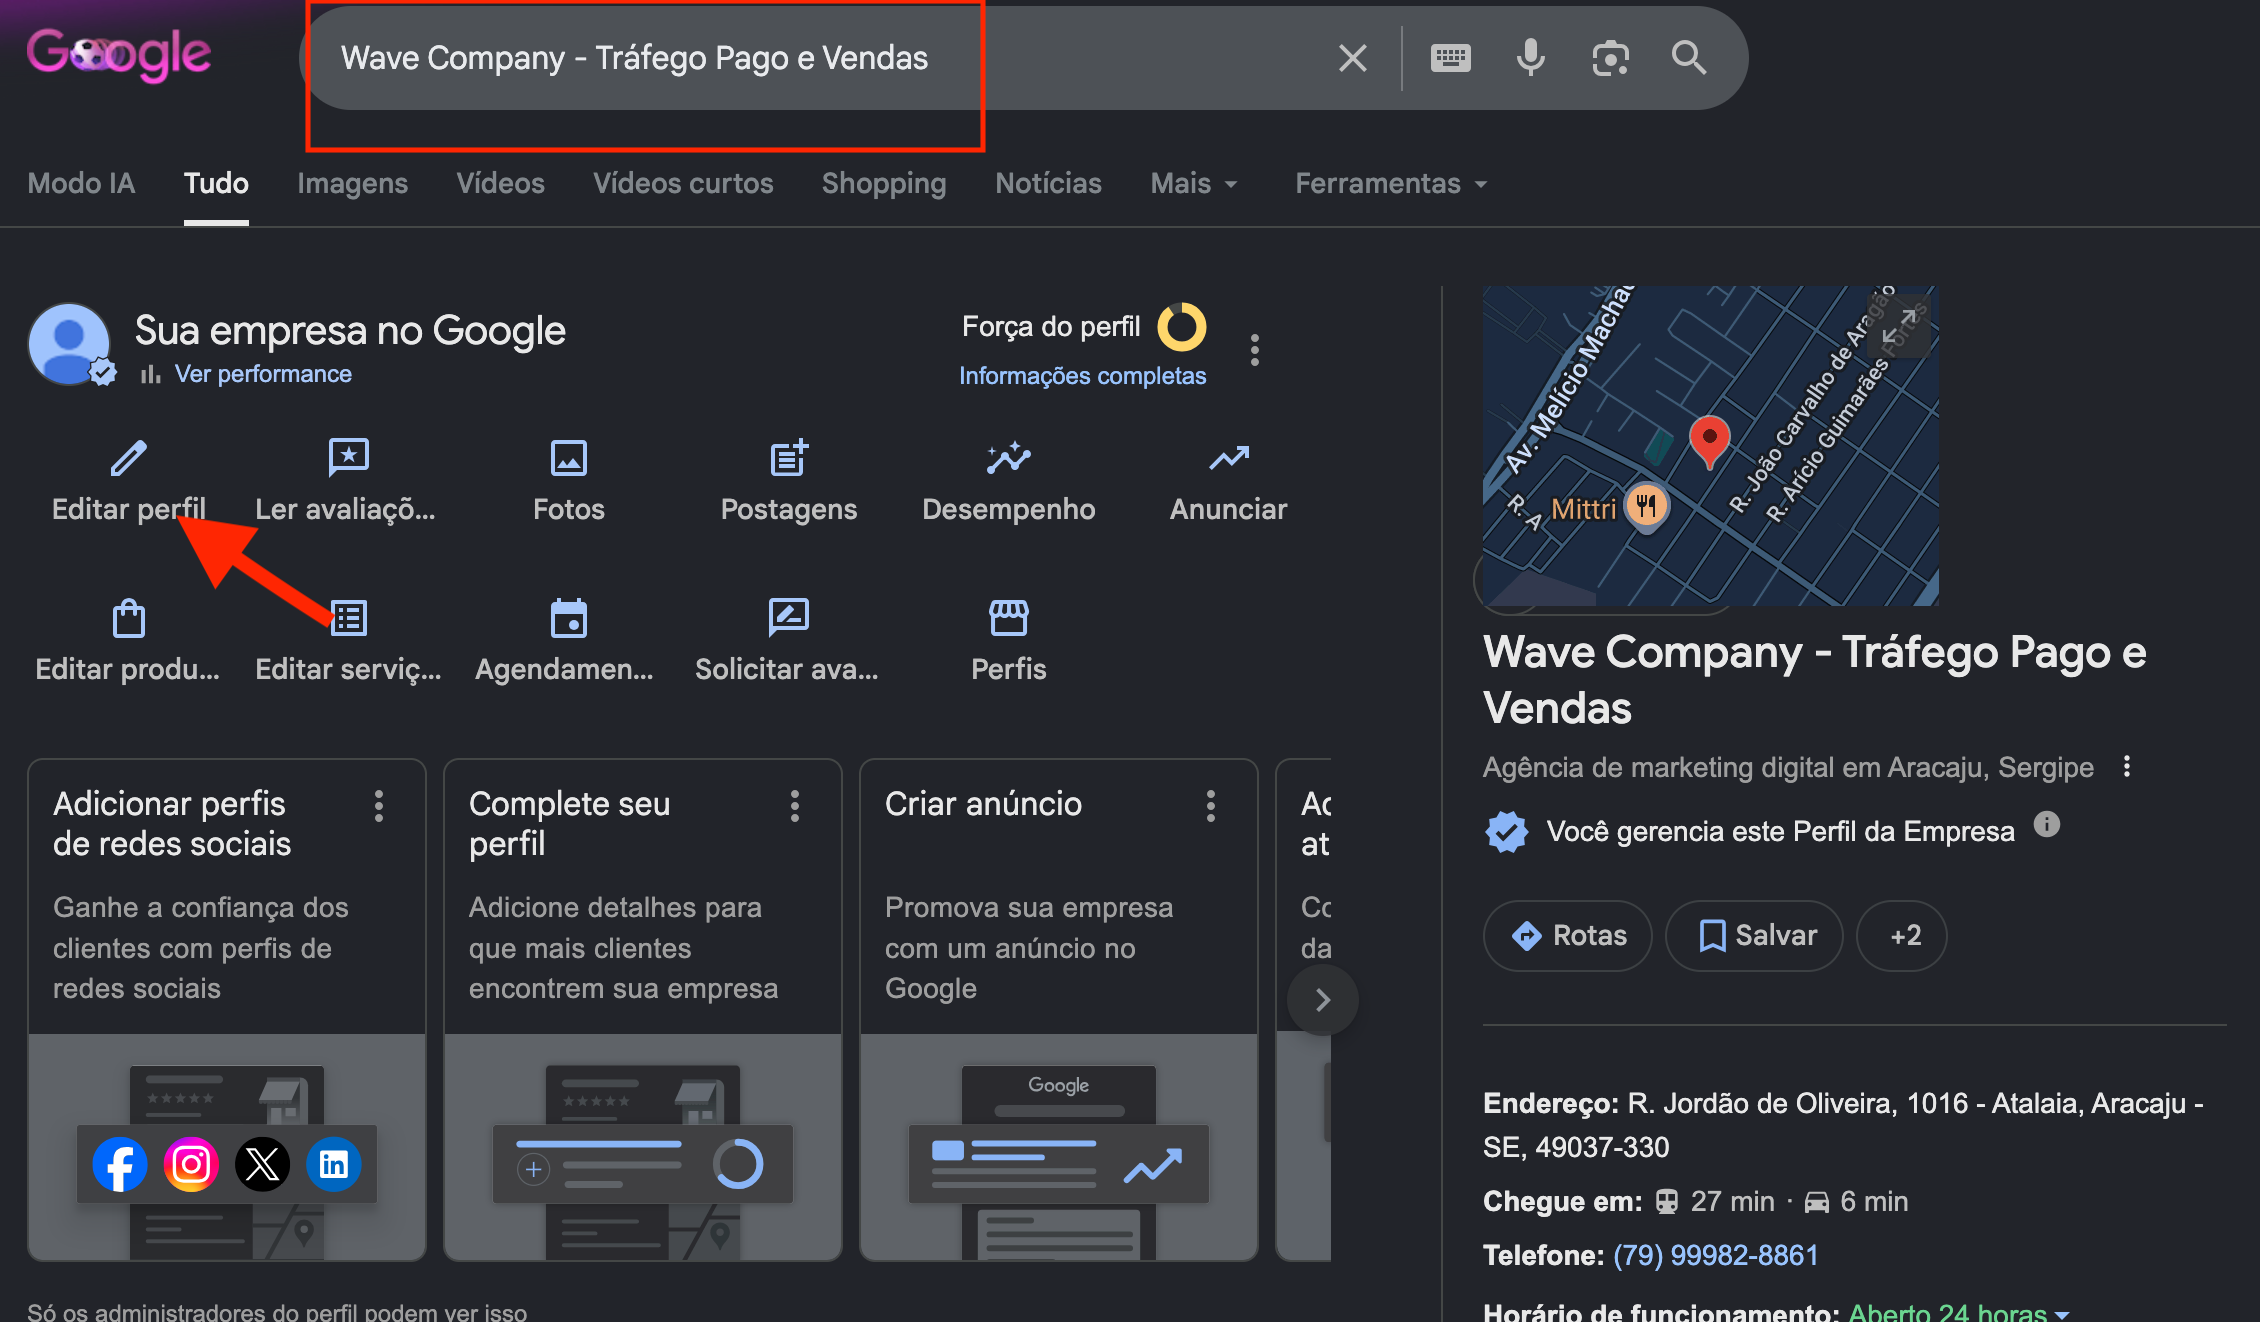Screen dimensions: 2260x1322
Task: Click X icon in social card
Action: [x=263, y=1165]
